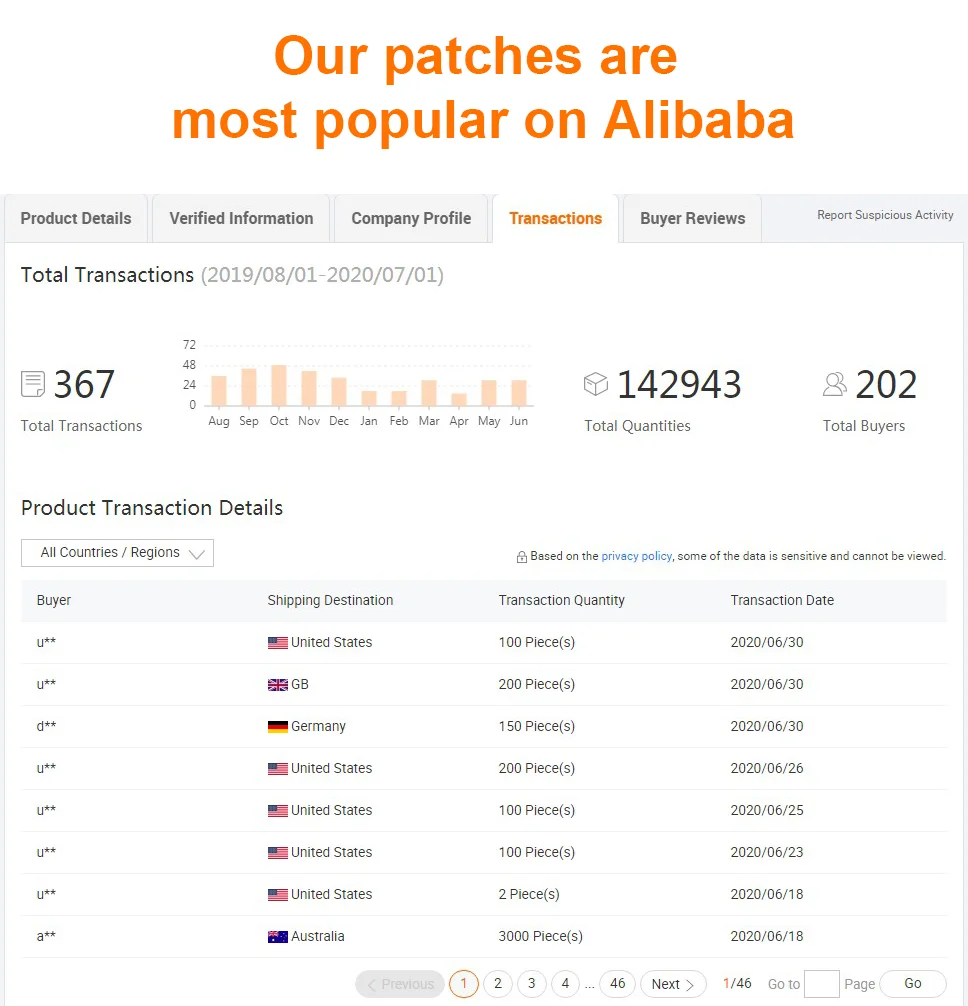This screenshot has height=1006, width=968.
Task: Click the privacy lock icon
Action: point(521,557)
